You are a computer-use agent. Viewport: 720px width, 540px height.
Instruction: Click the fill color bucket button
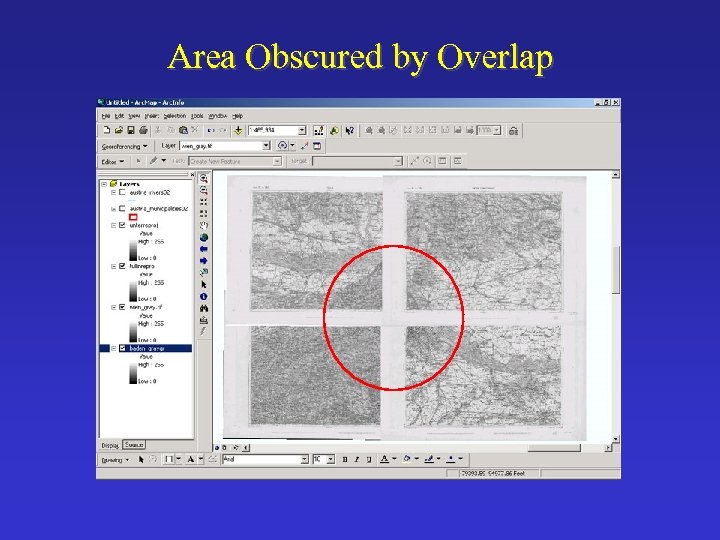click(407, 459)
